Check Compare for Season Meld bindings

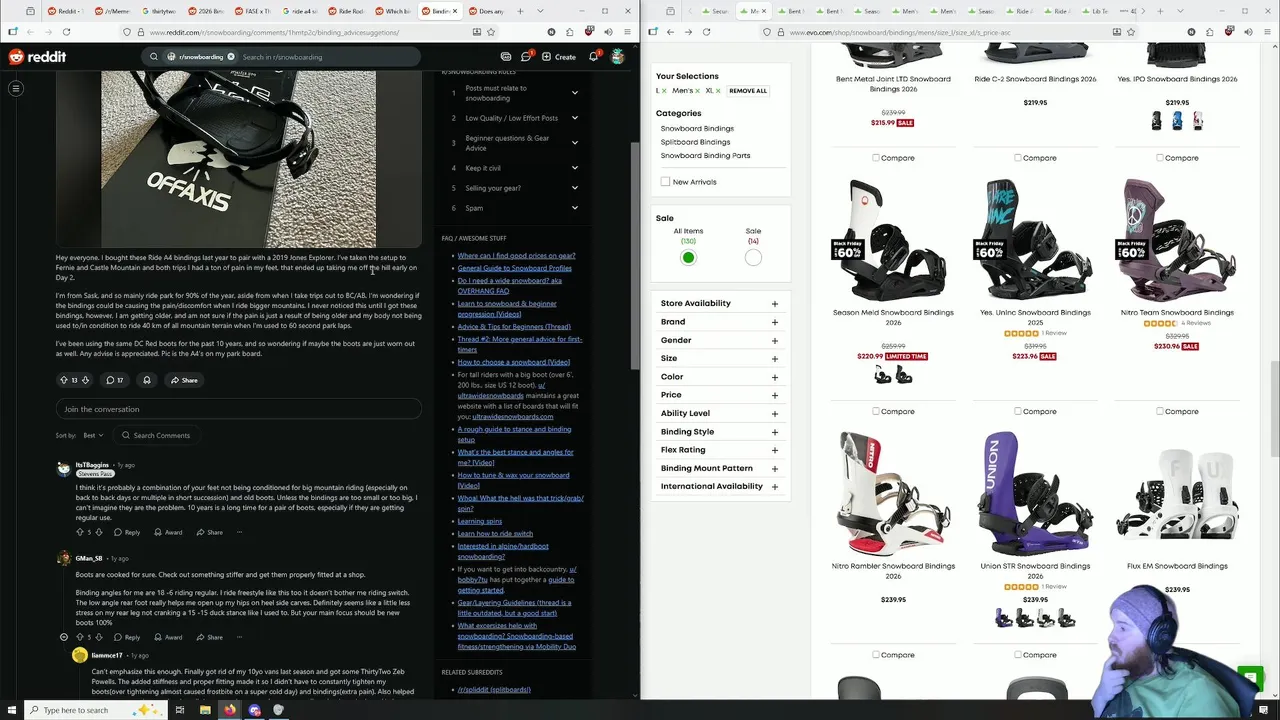pos(876,411)
